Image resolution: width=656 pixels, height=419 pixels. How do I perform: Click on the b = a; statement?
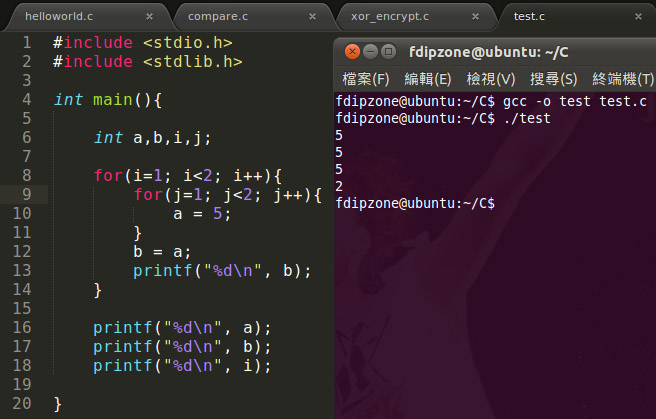click(162, 252)
